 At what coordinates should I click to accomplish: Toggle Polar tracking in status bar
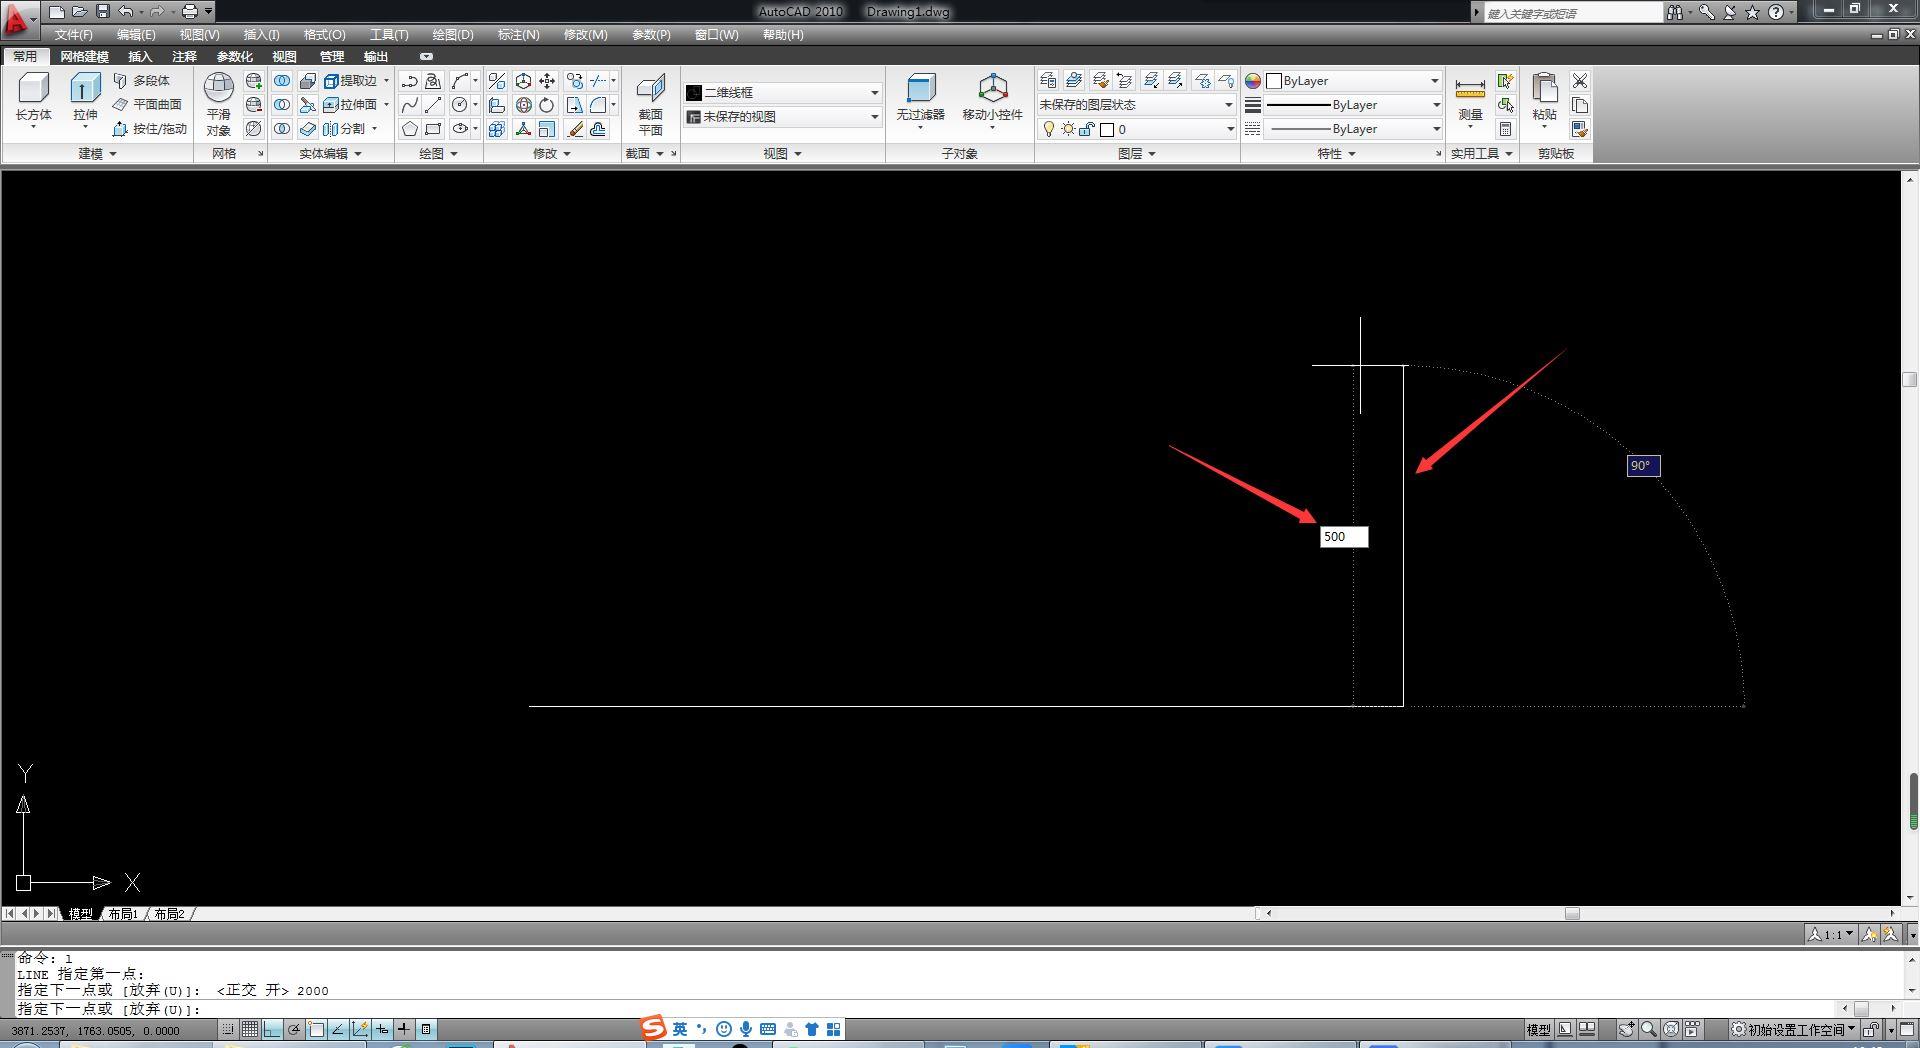coord(294,1029)
